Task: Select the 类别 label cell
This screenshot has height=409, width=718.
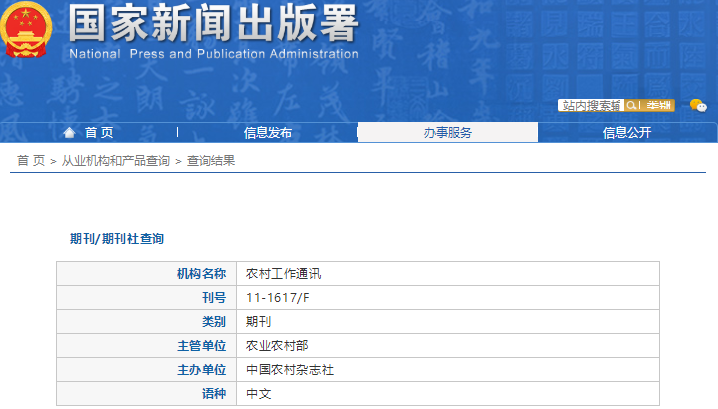Action: pyautogui.click(x=147, y=322)
